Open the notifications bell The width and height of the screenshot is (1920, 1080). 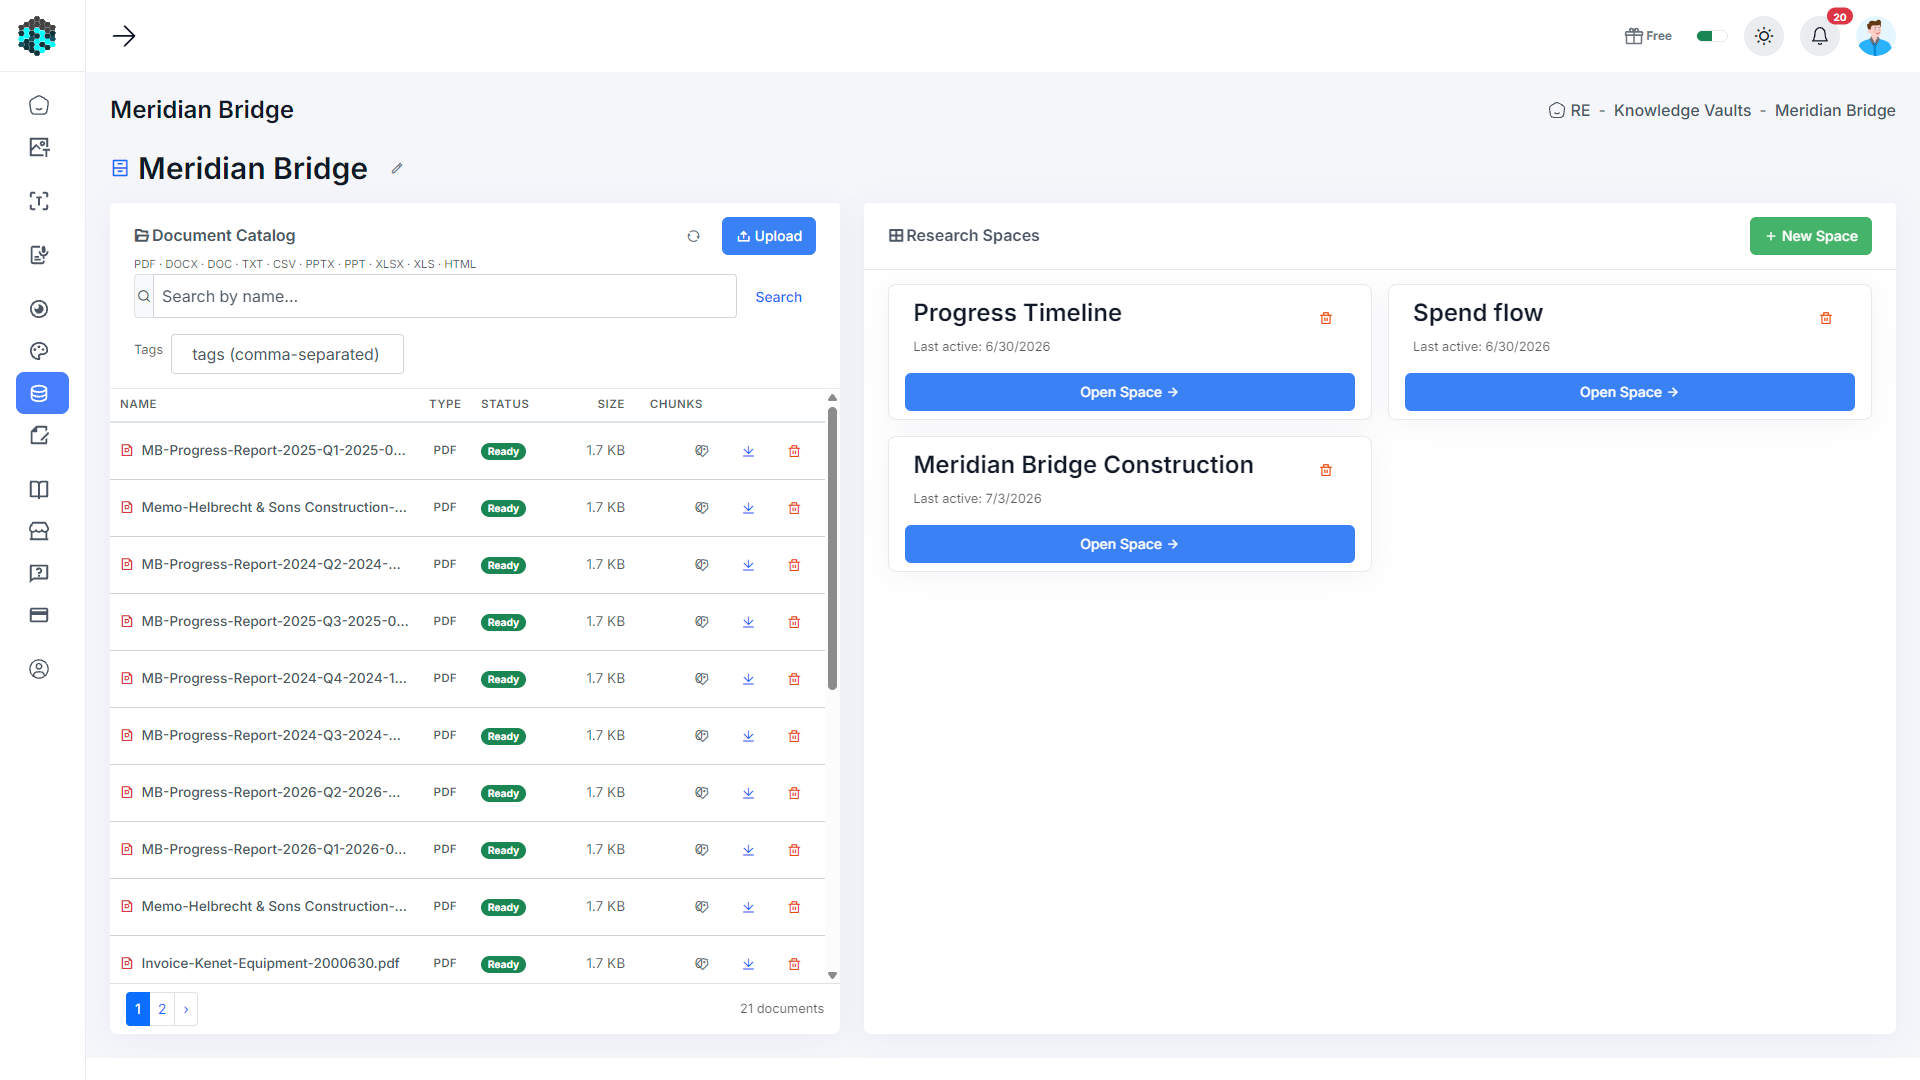pyautogui.click(x=1819, y=36)
